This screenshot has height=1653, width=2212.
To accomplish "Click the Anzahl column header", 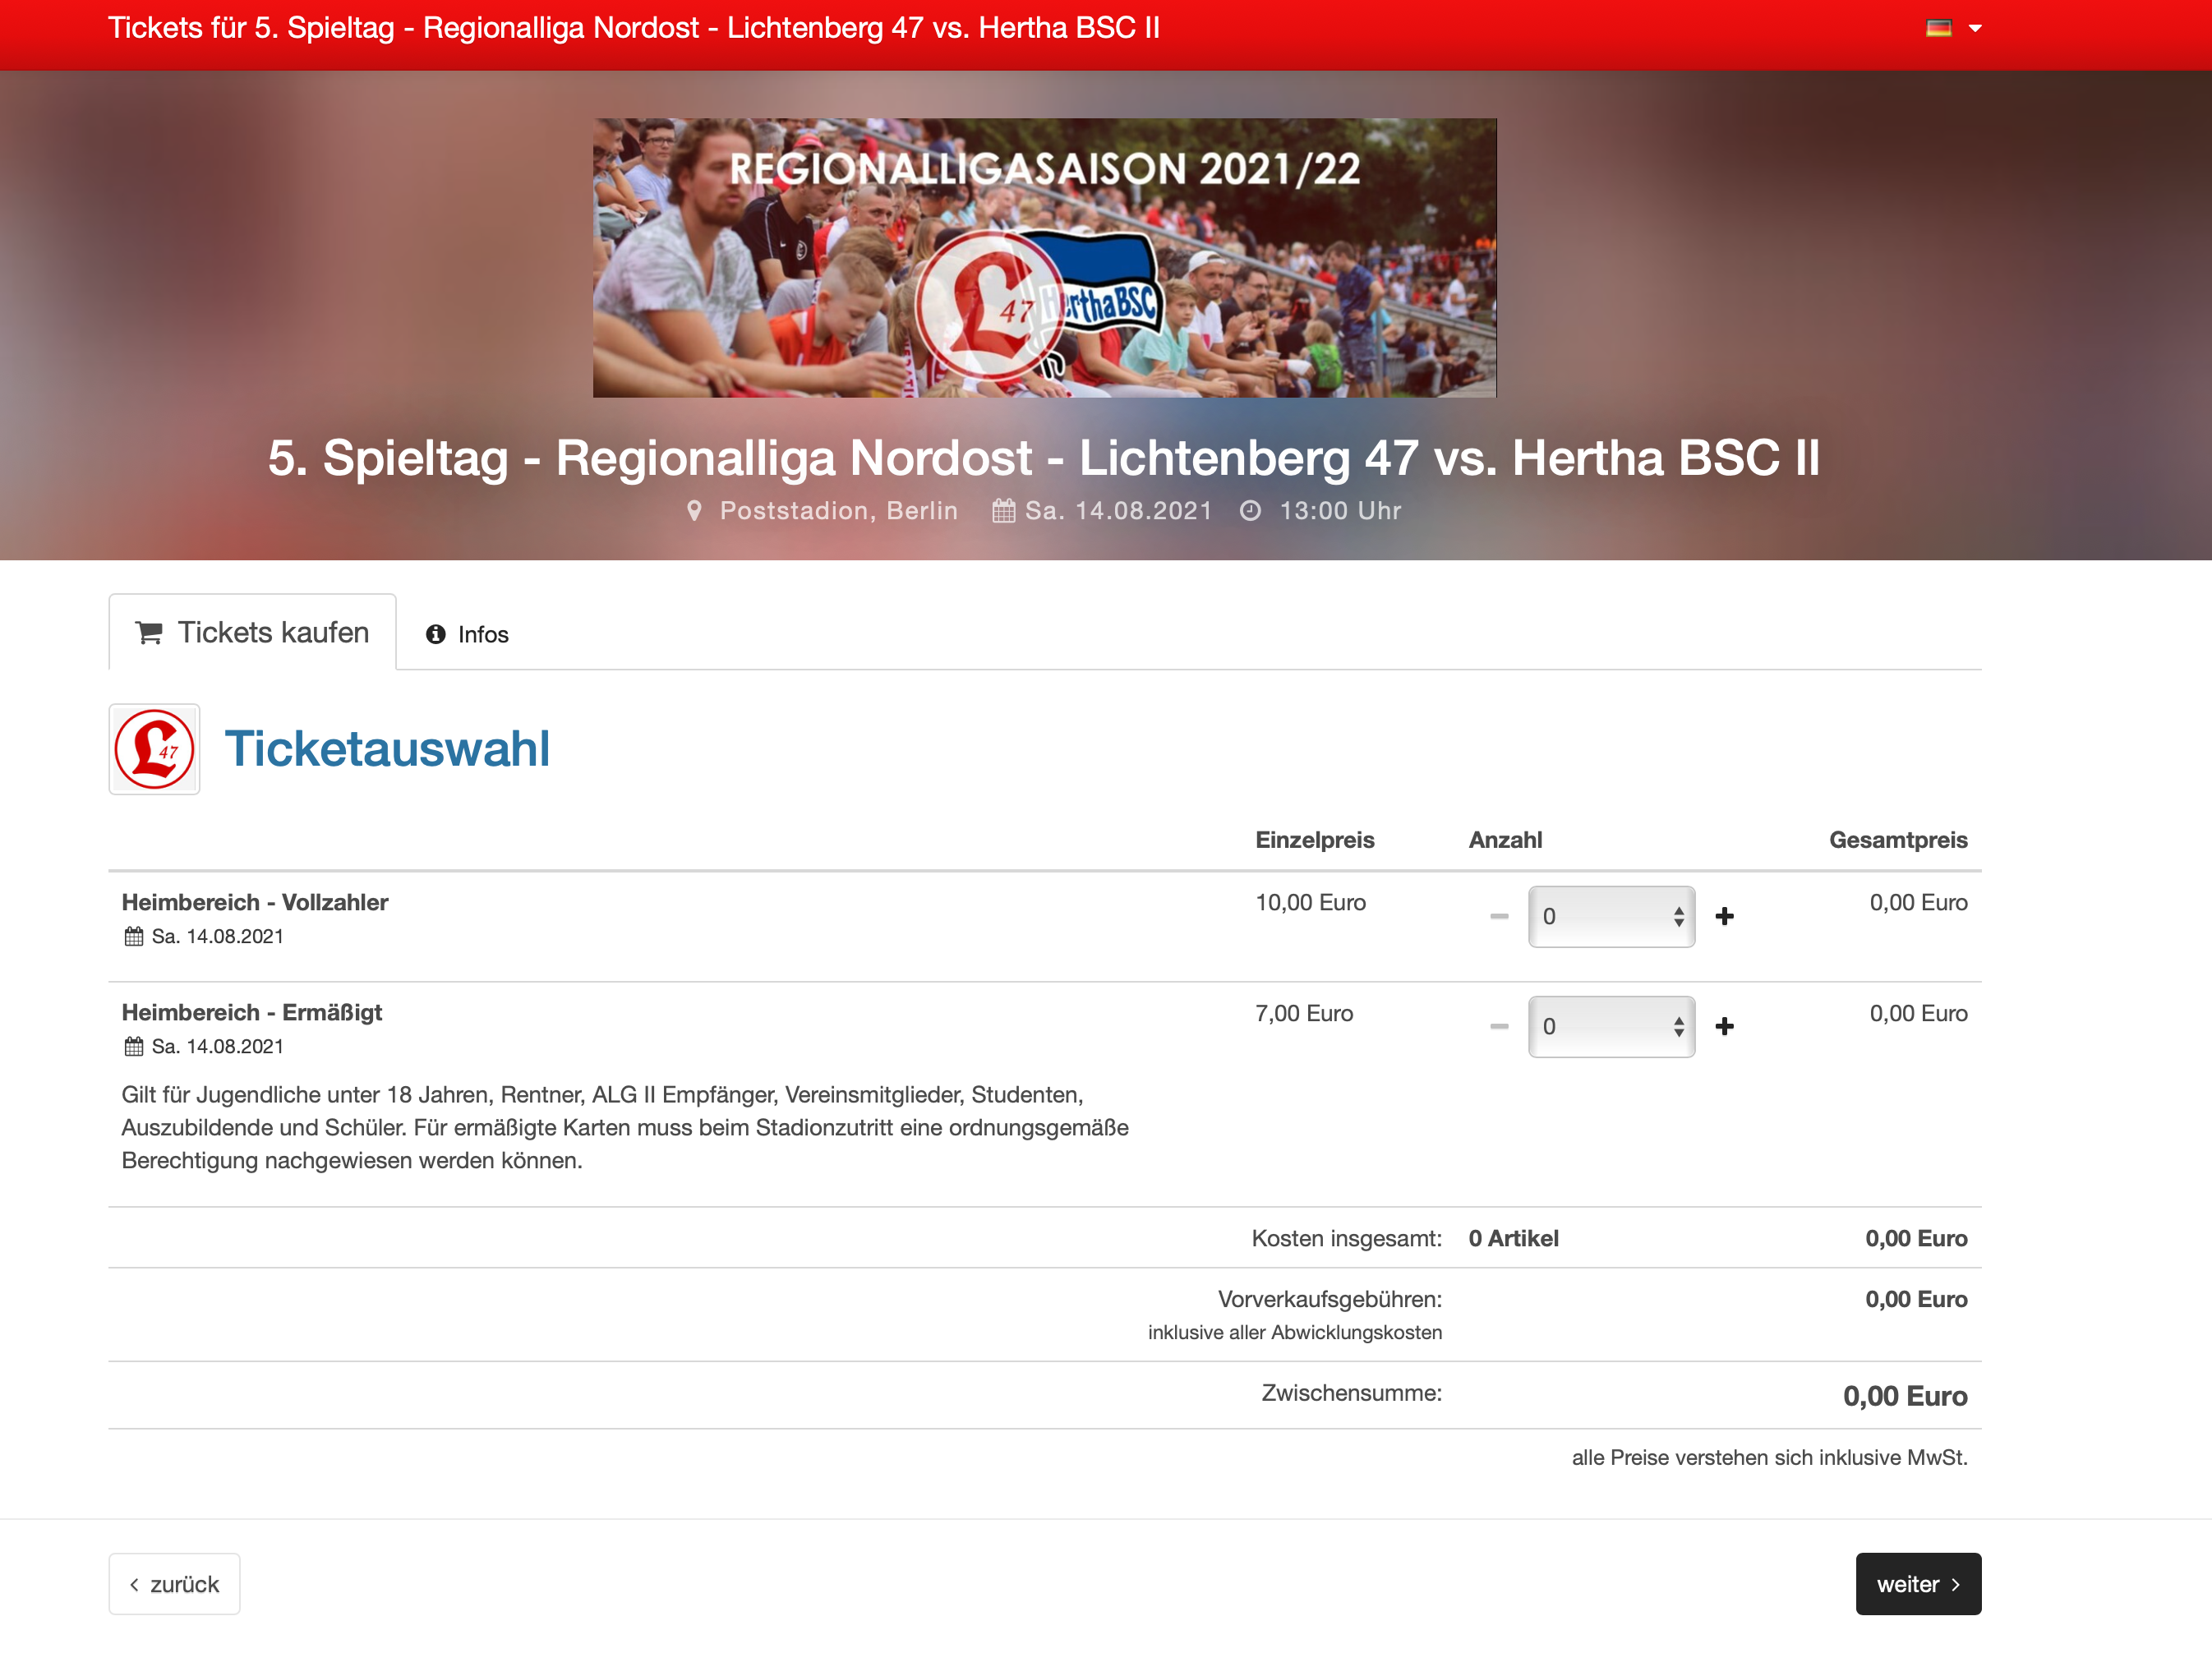I will click(1505, 840).
